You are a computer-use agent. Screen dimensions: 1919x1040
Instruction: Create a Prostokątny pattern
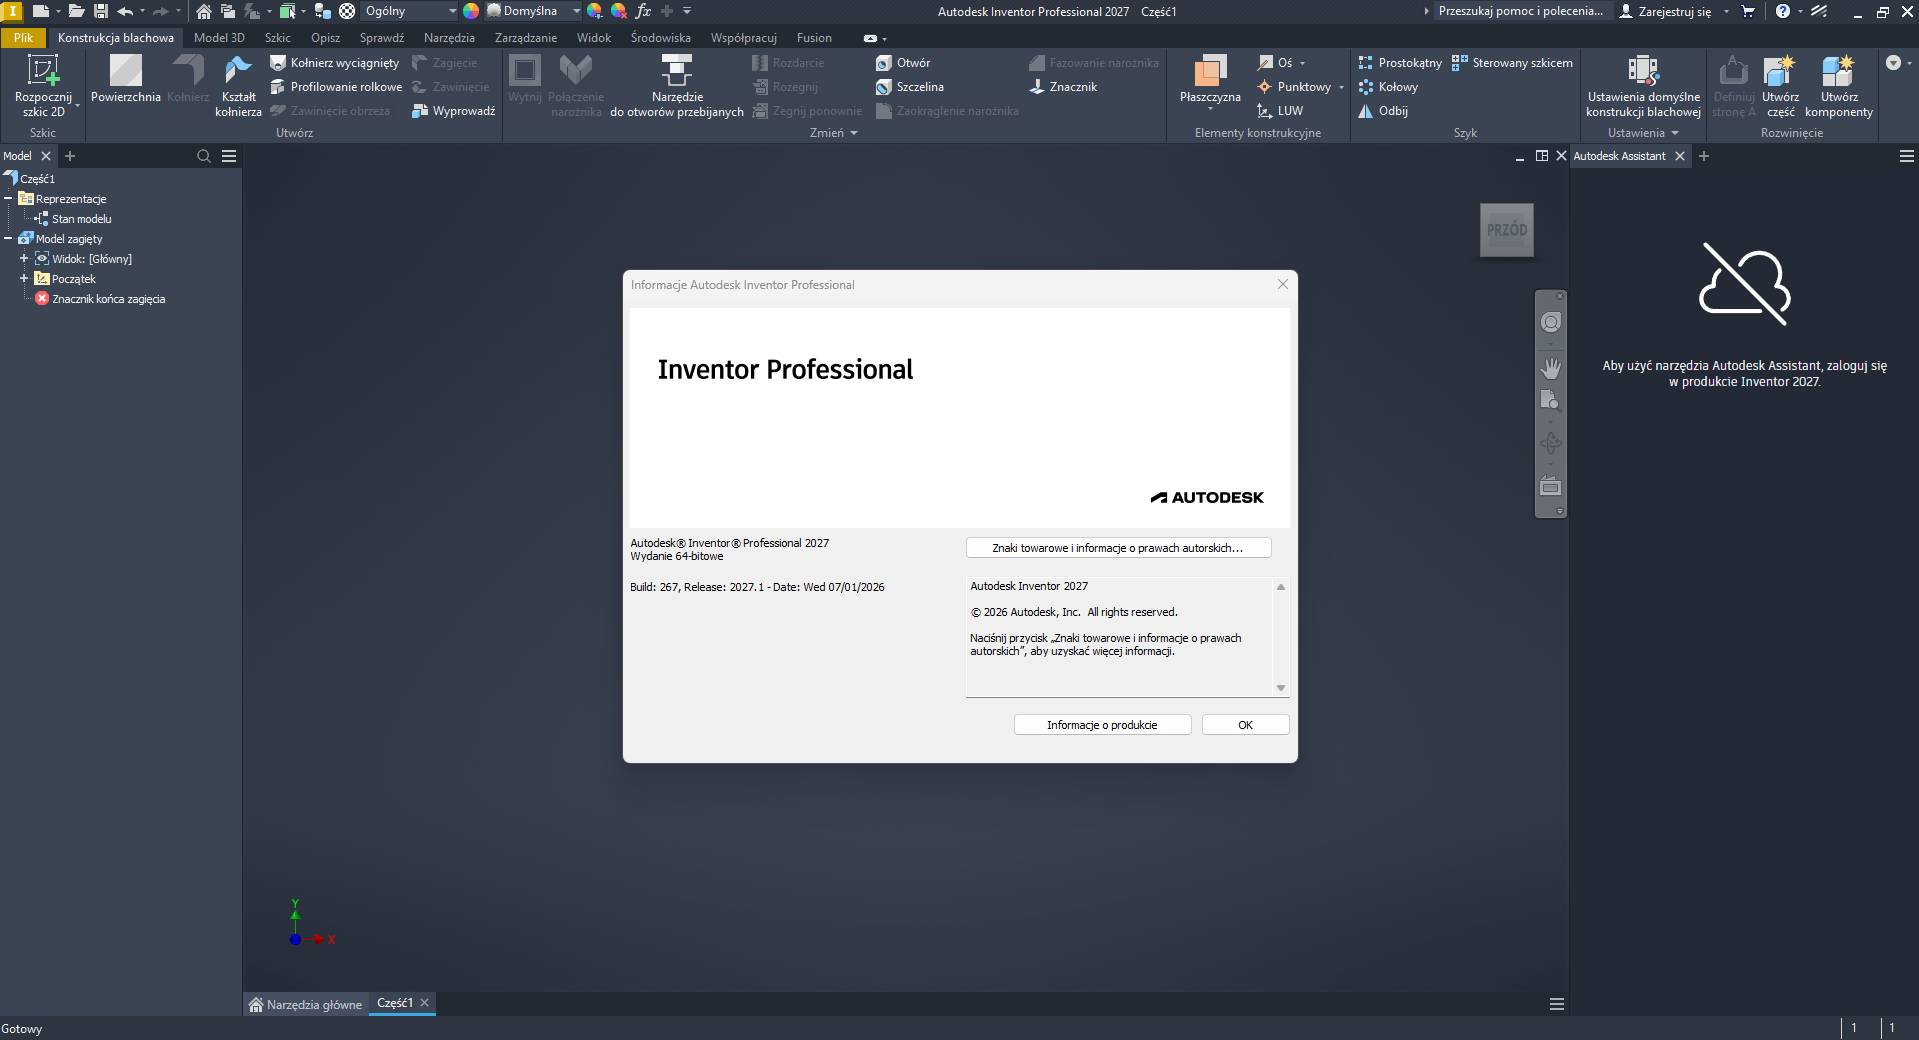coord(1400,63)
